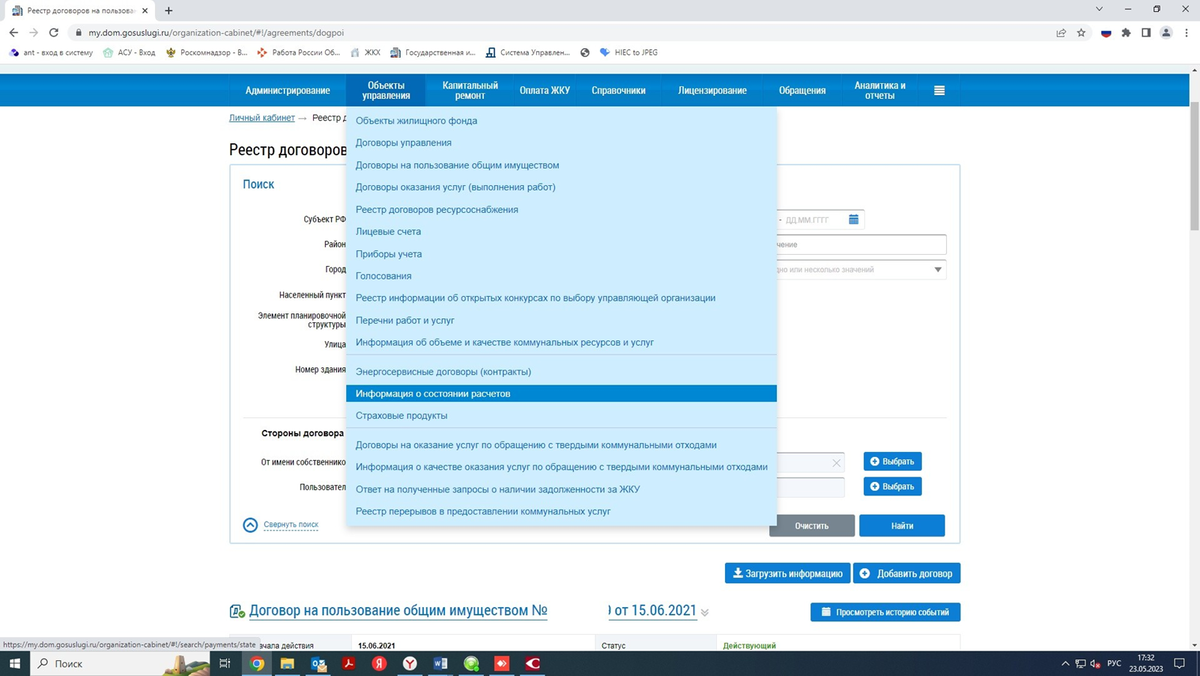The image size is (1200, 676).
Task: Click the Найти search button
Action: (x=902, y=525)
